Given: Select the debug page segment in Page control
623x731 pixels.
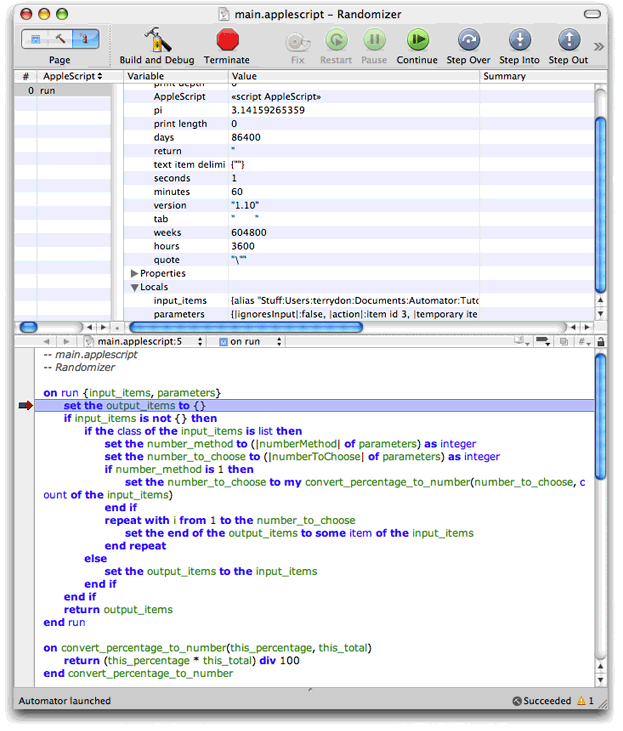Looking at the screenshot, I should [x=84, y=39].
